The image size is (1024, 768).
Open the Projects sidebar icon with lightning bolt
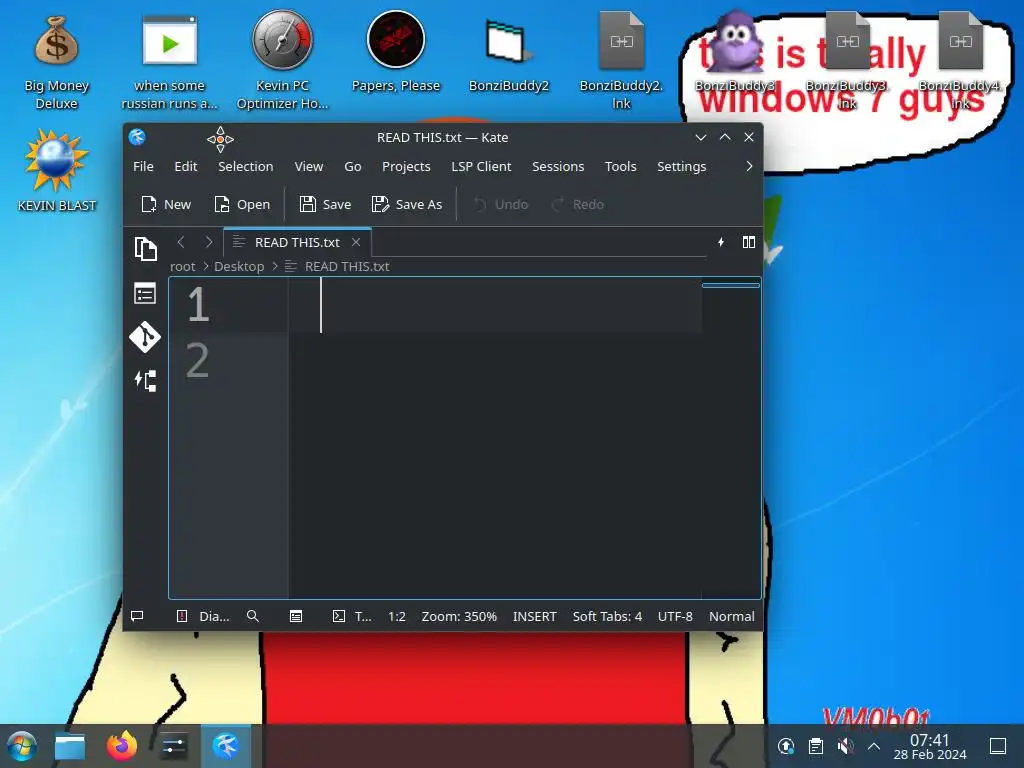[x=145, y=381]
